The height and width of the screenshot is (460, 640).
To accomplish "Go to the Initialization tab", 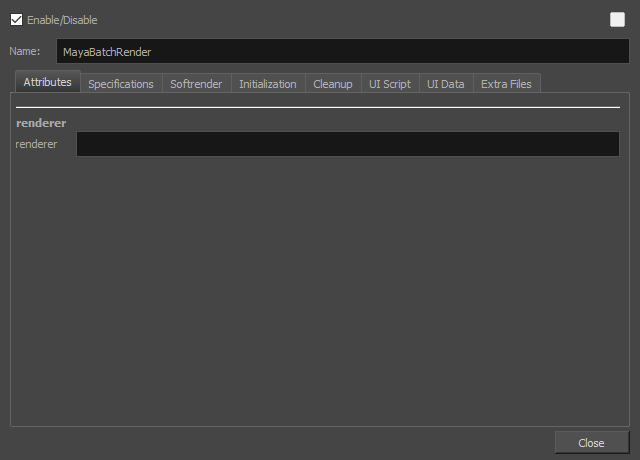I will (268, 84).
